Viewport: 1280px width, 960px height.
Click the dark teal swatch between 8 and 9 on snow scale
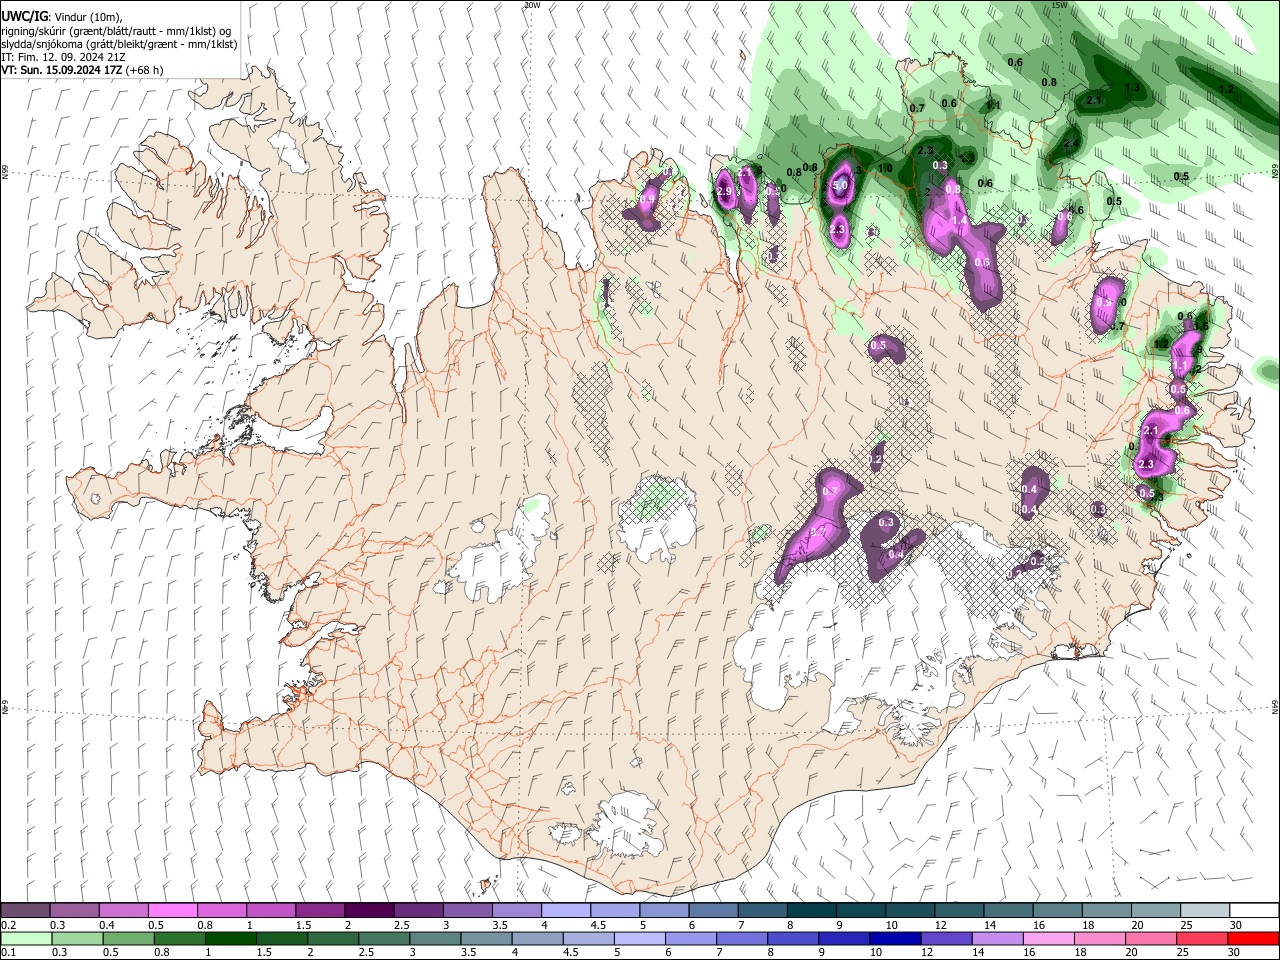tap(812, 910)
